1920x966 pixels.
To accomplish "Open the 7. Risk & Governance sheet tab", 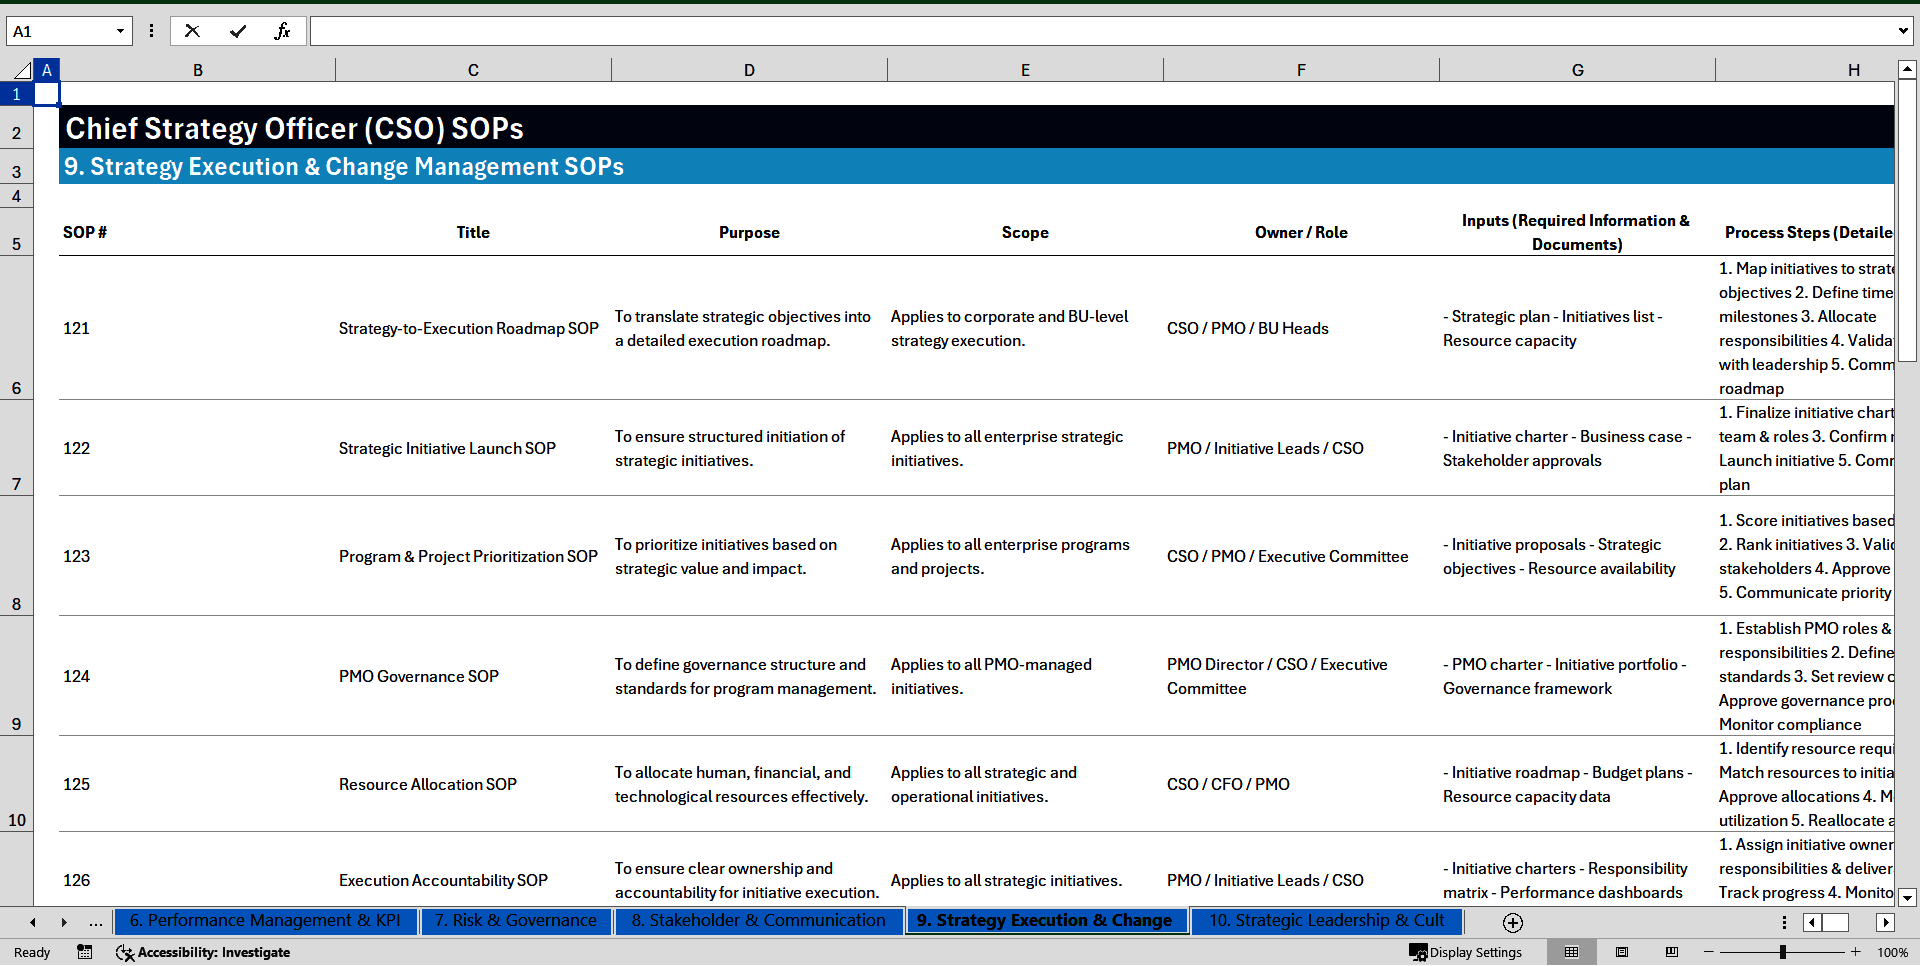I will [515, 920].
